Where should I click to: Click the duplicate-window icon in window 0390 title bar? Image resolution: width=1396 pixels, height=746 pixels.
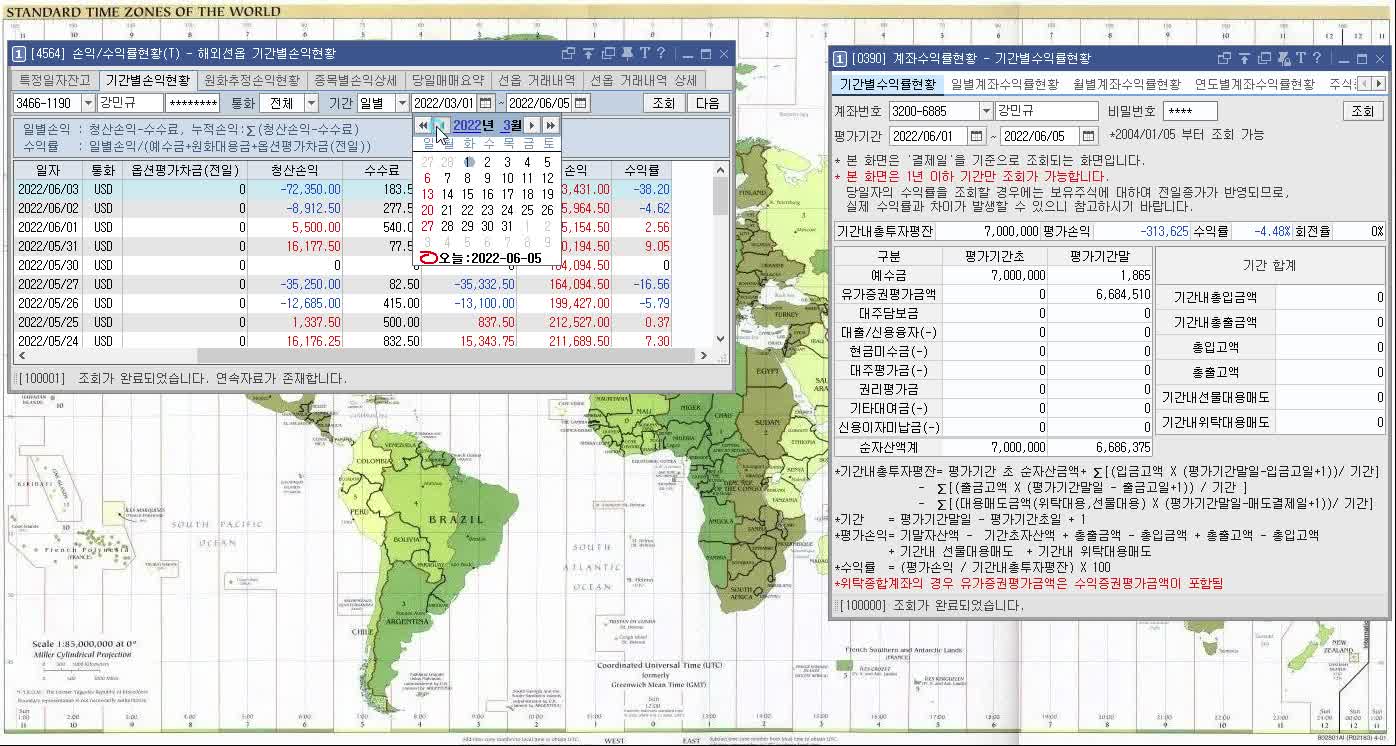1263,59
